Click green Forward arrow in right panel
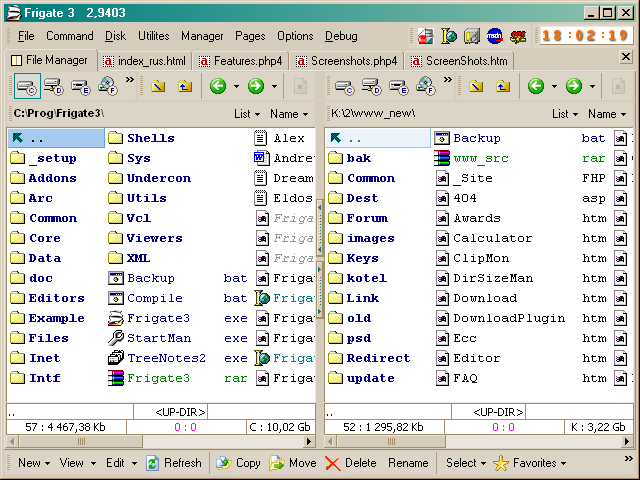 (x=574, y=86)
